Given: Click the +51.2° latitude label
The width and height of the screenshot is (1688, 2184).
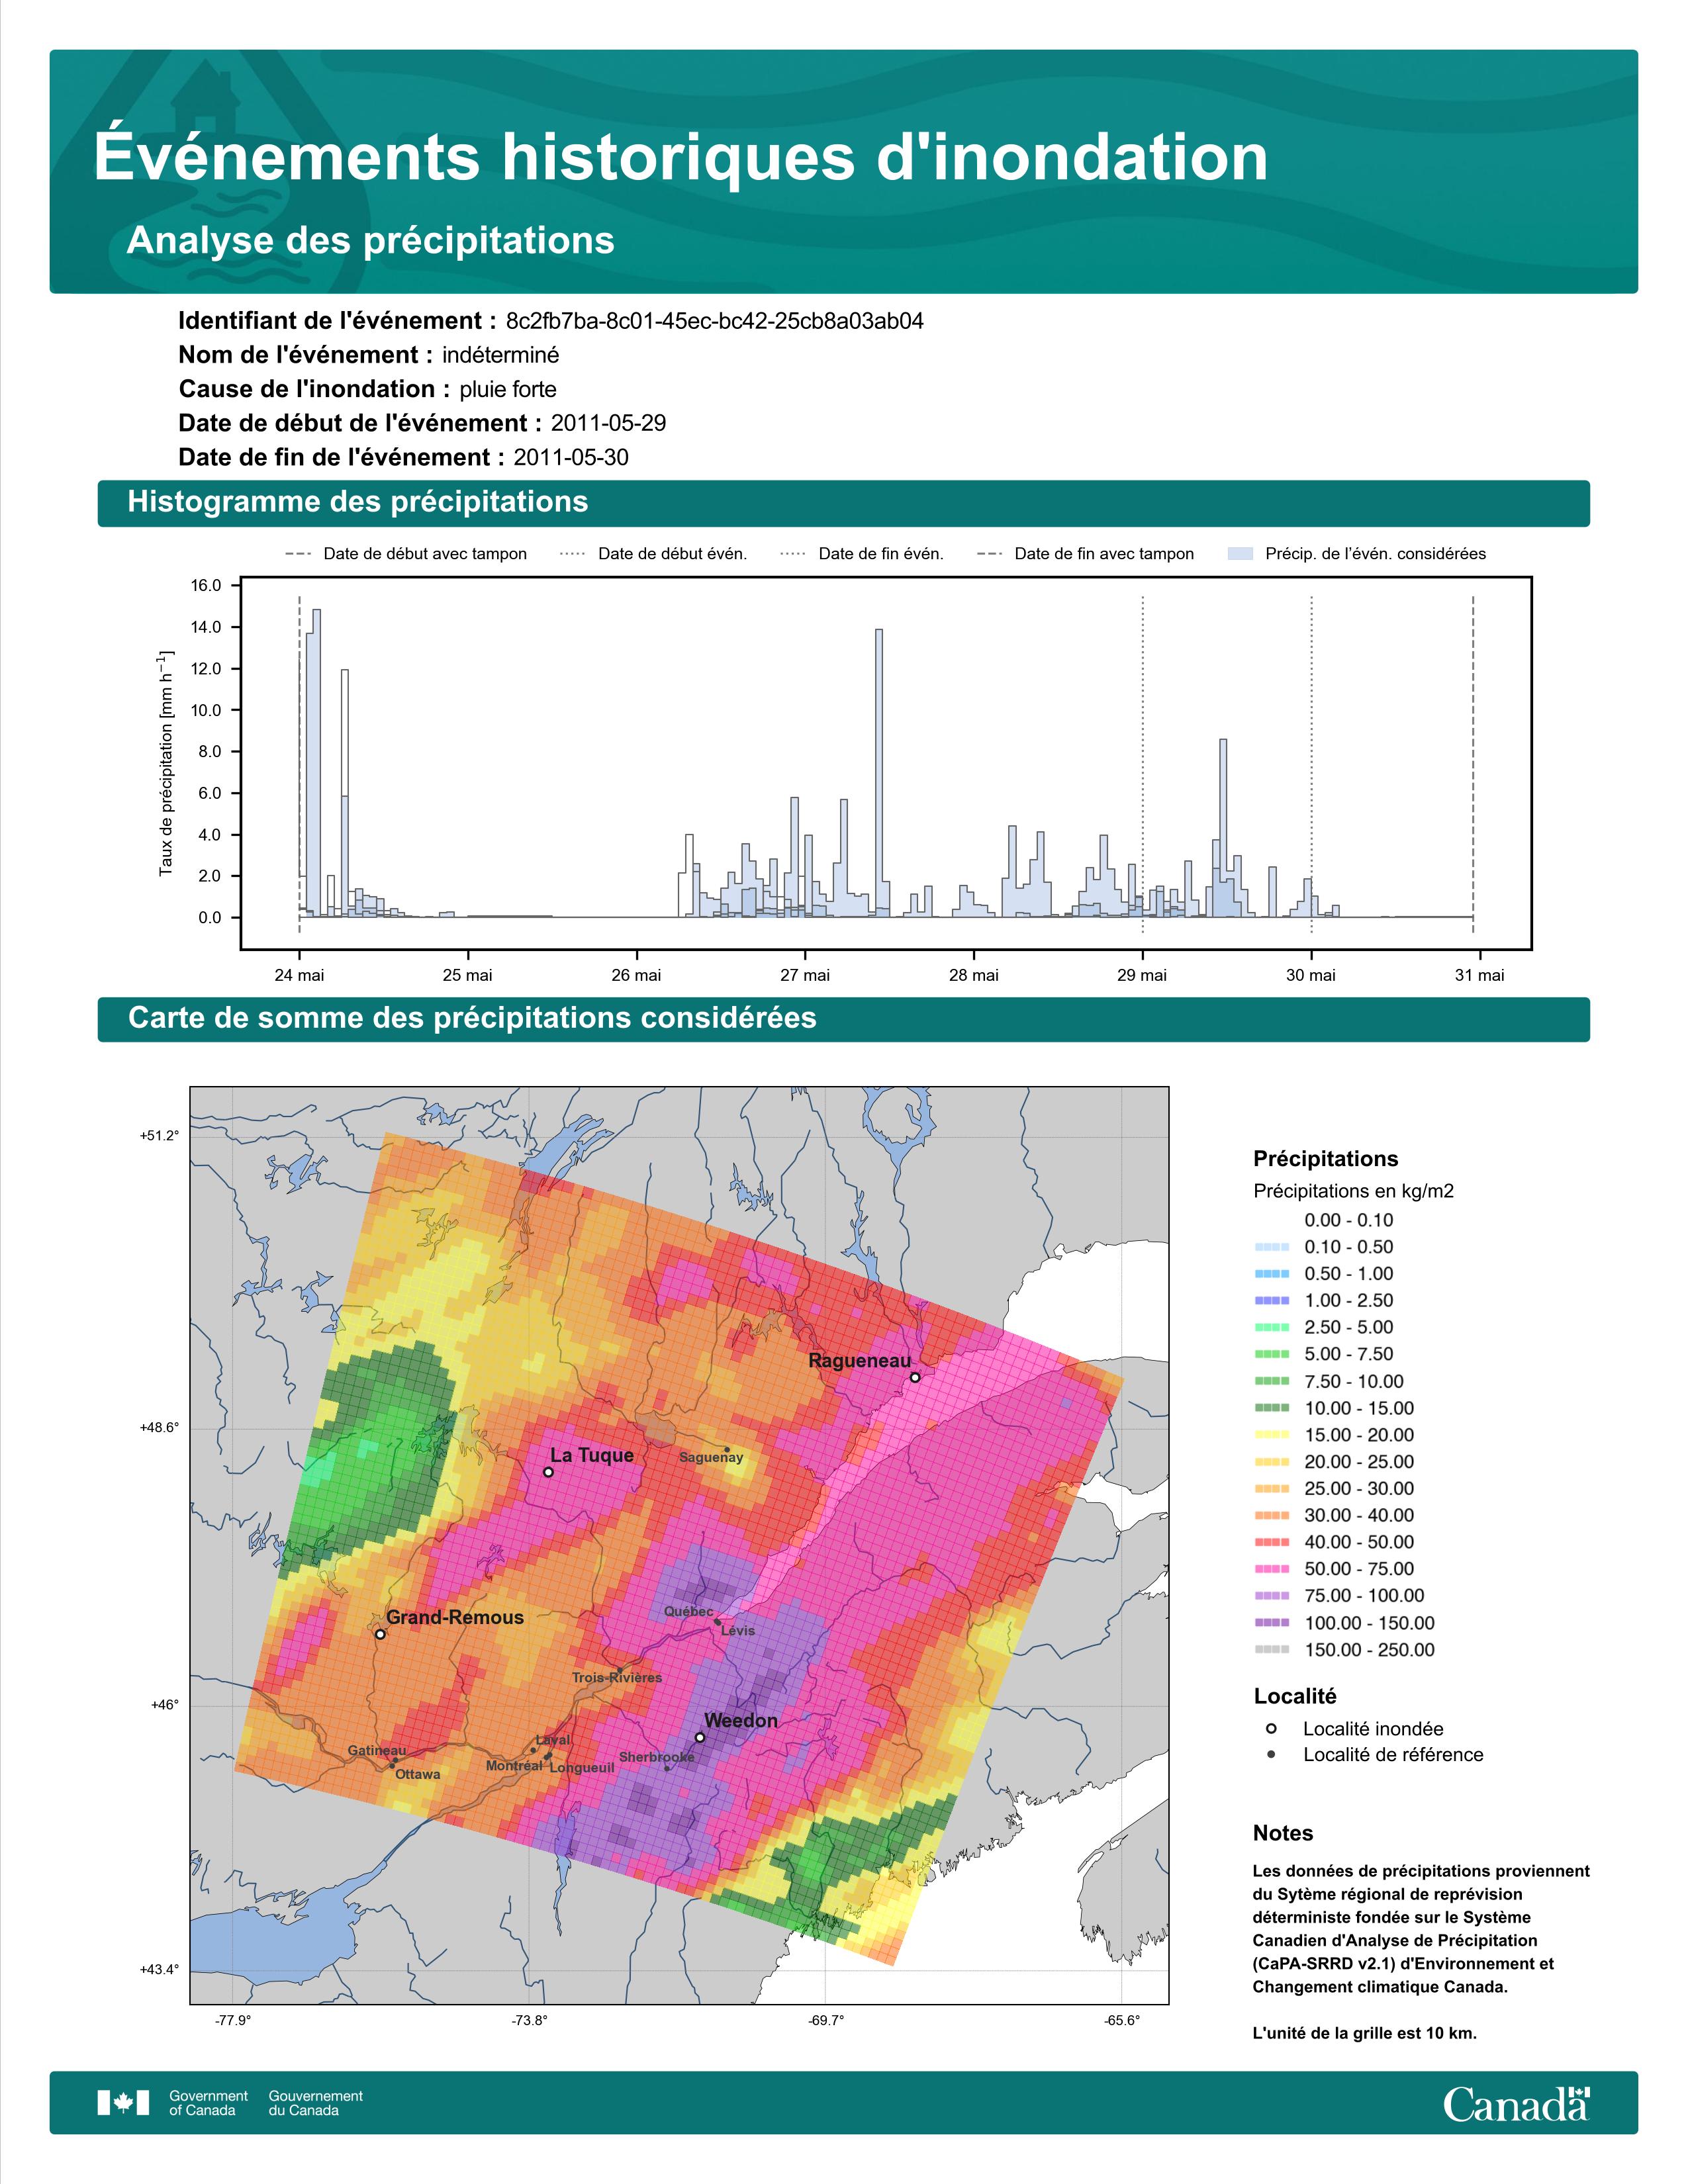Looking at the screenshot, I should point(159,1136).
